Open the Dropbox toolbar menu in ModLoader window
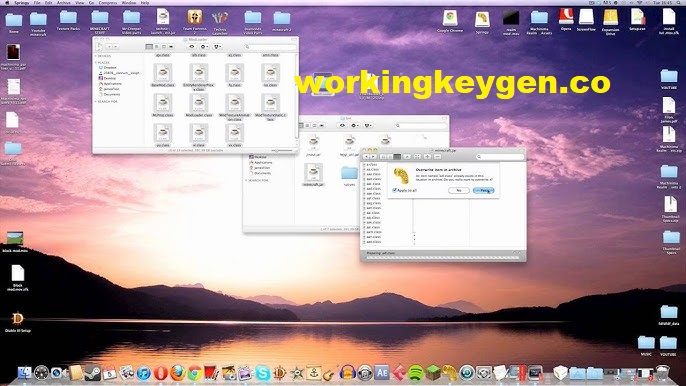The height and width of the screenshot is (386, 686). click(x=217, y=46)
